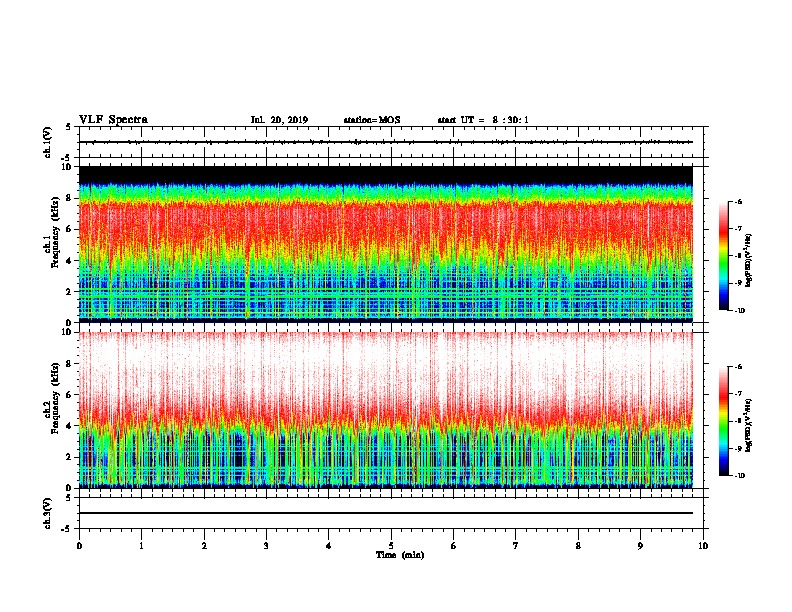Click time axis tick label "3"

(x=266, y=546)
